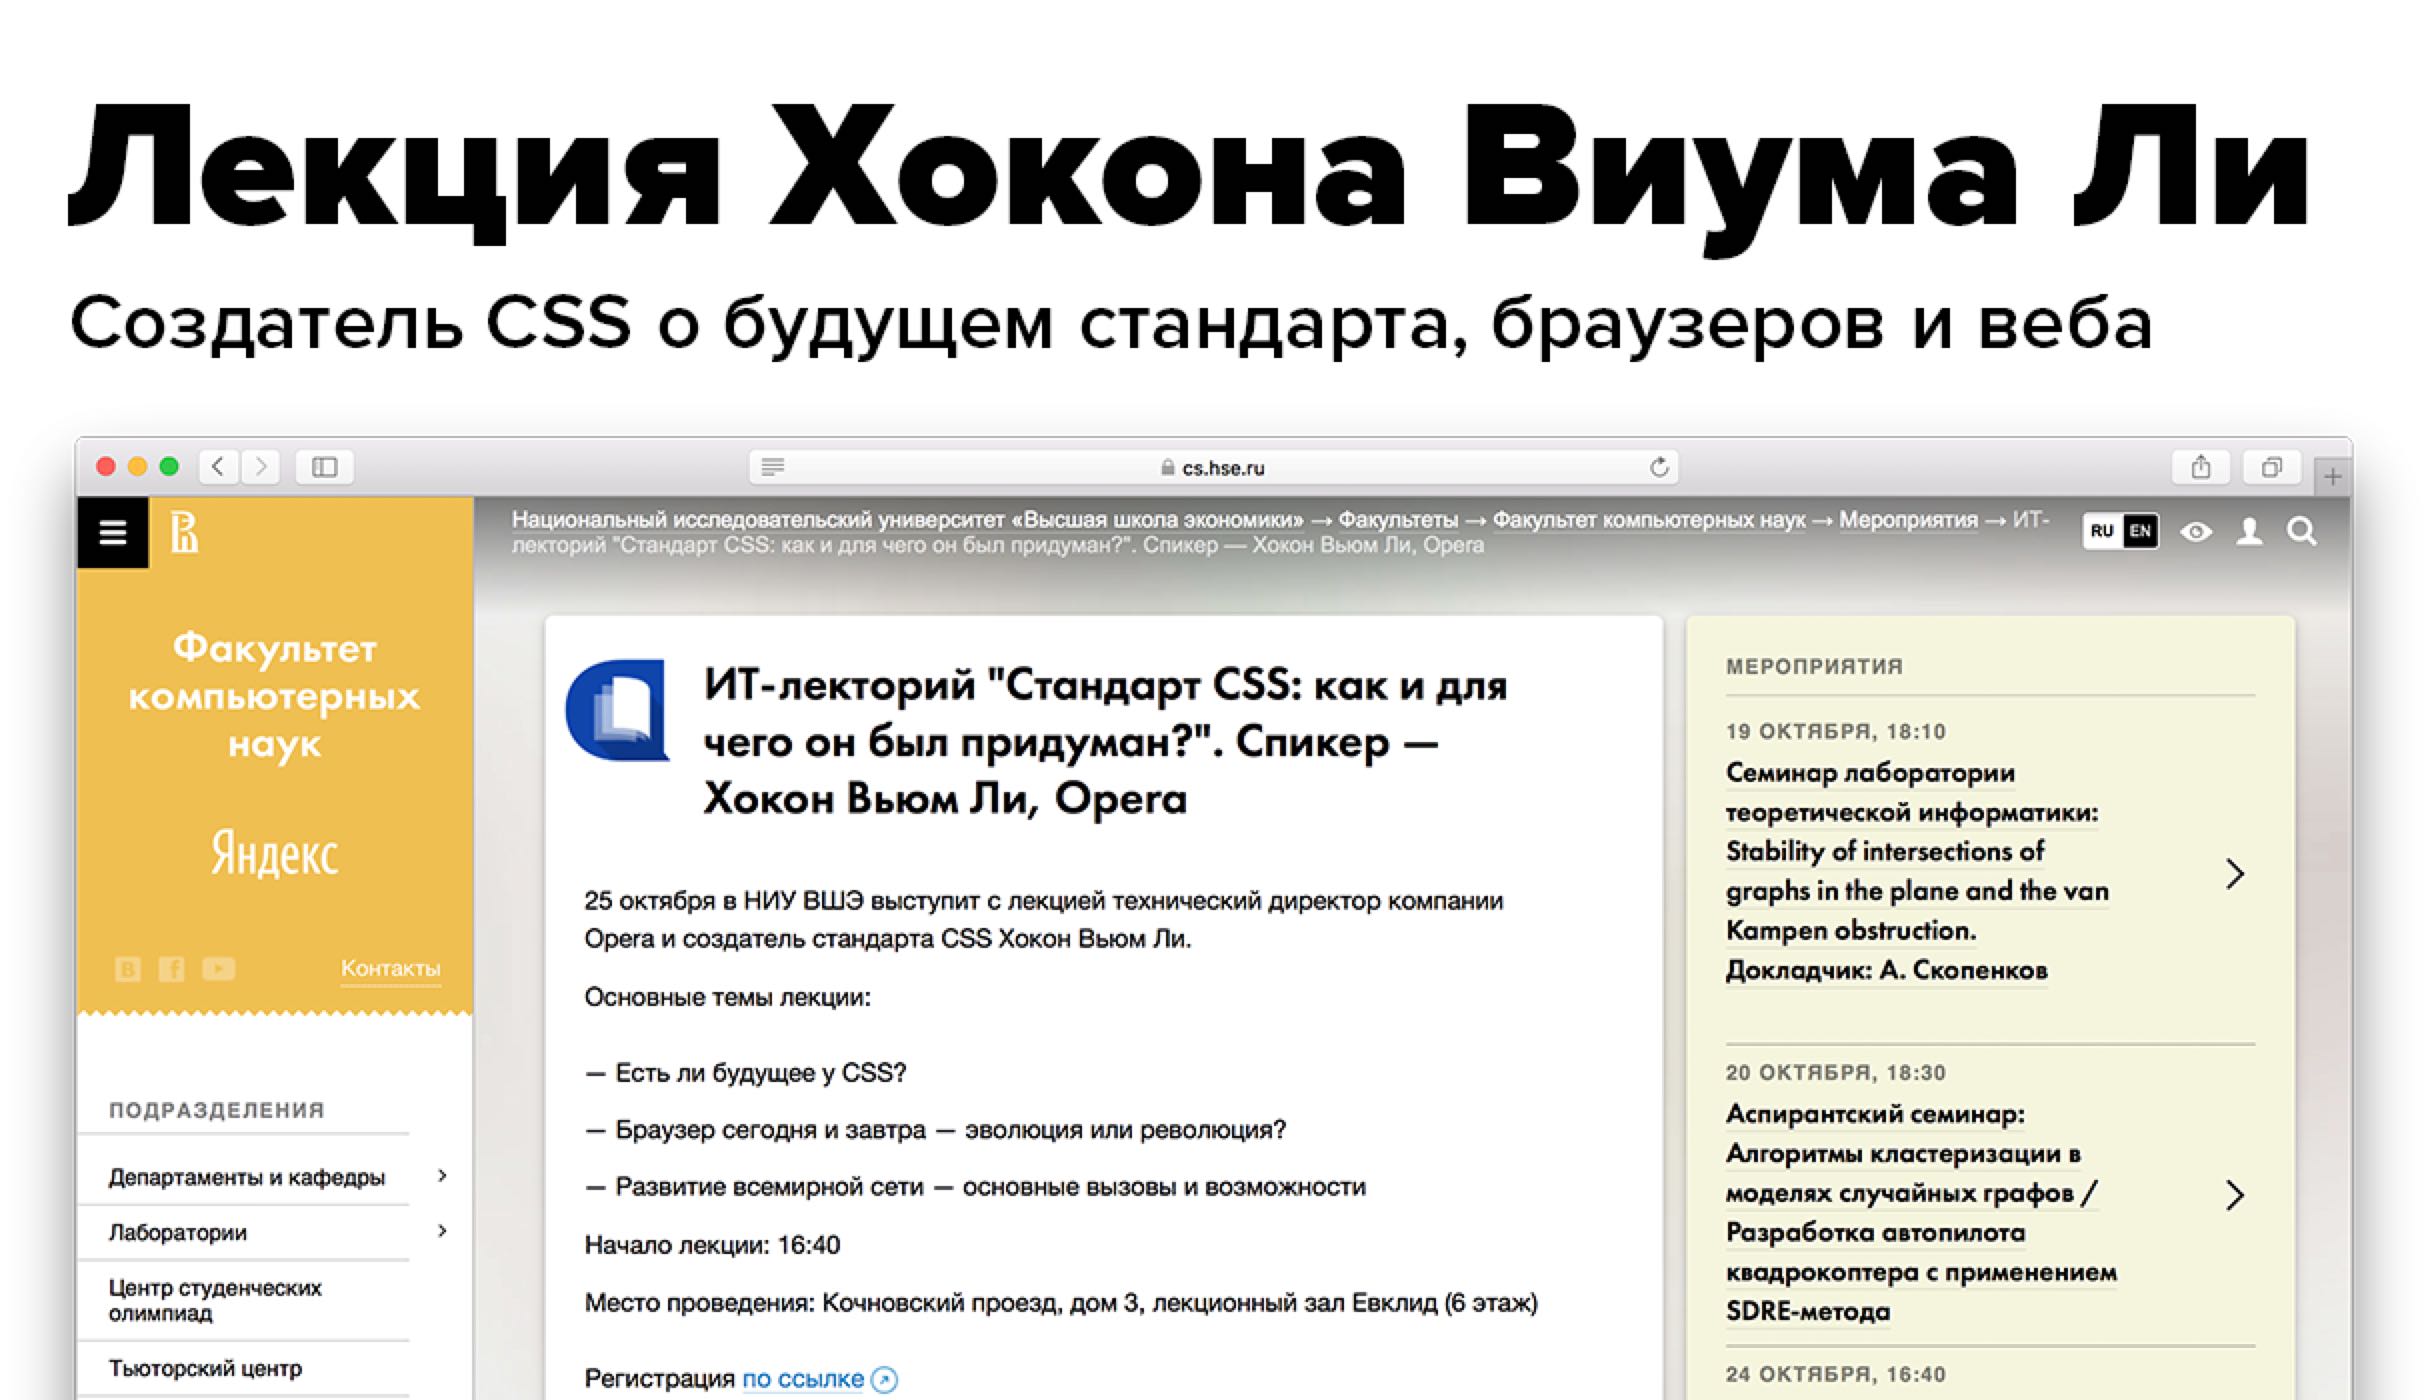Screen dimensions: 2428x1400
Task: Open the user profile icon in header
Action: point(2250,532)
